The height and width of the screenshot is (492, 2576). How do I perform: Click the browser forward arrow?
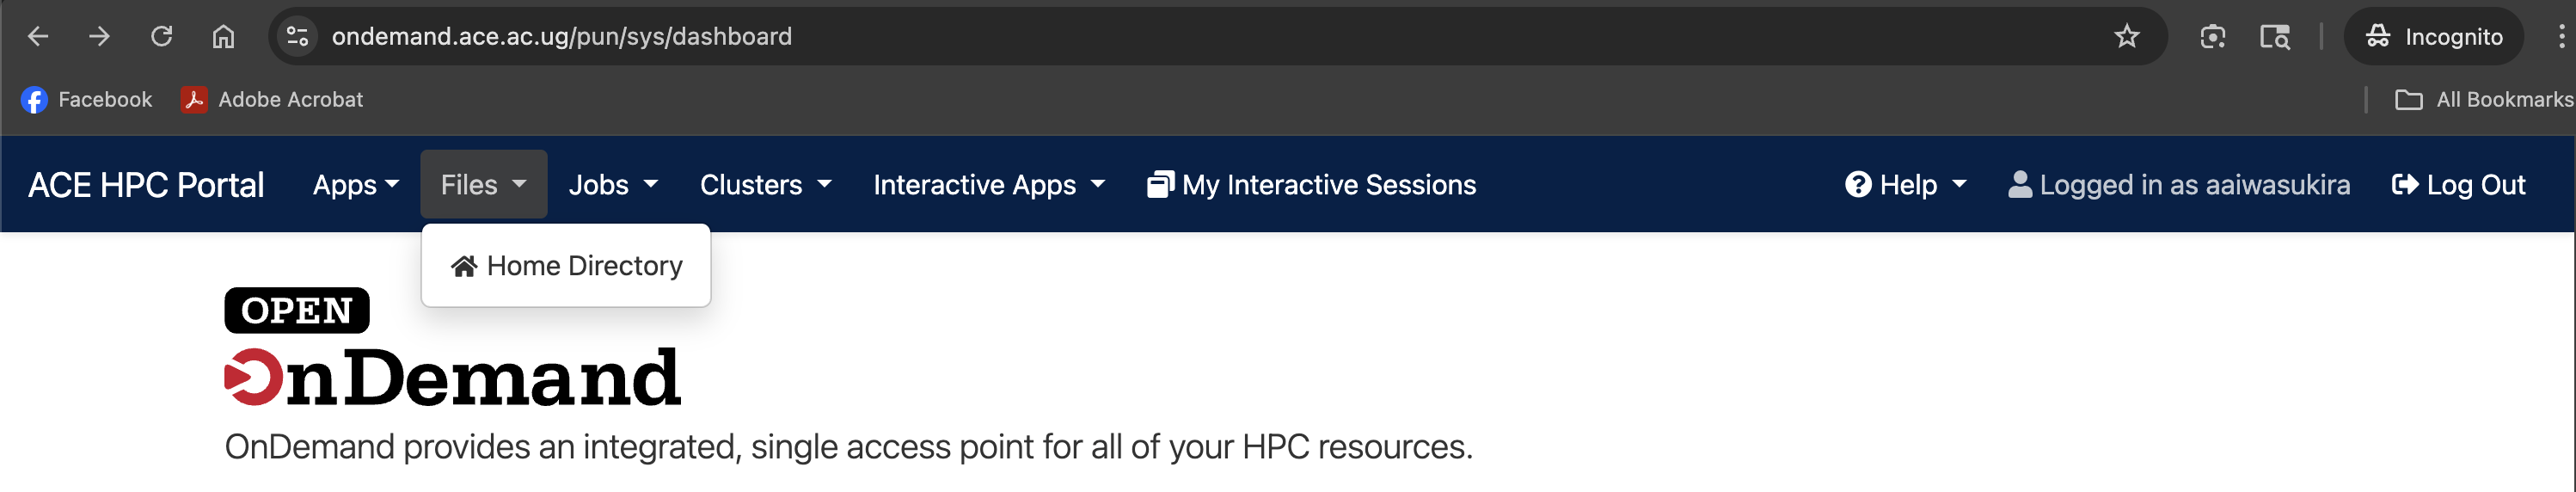(99, 37)
